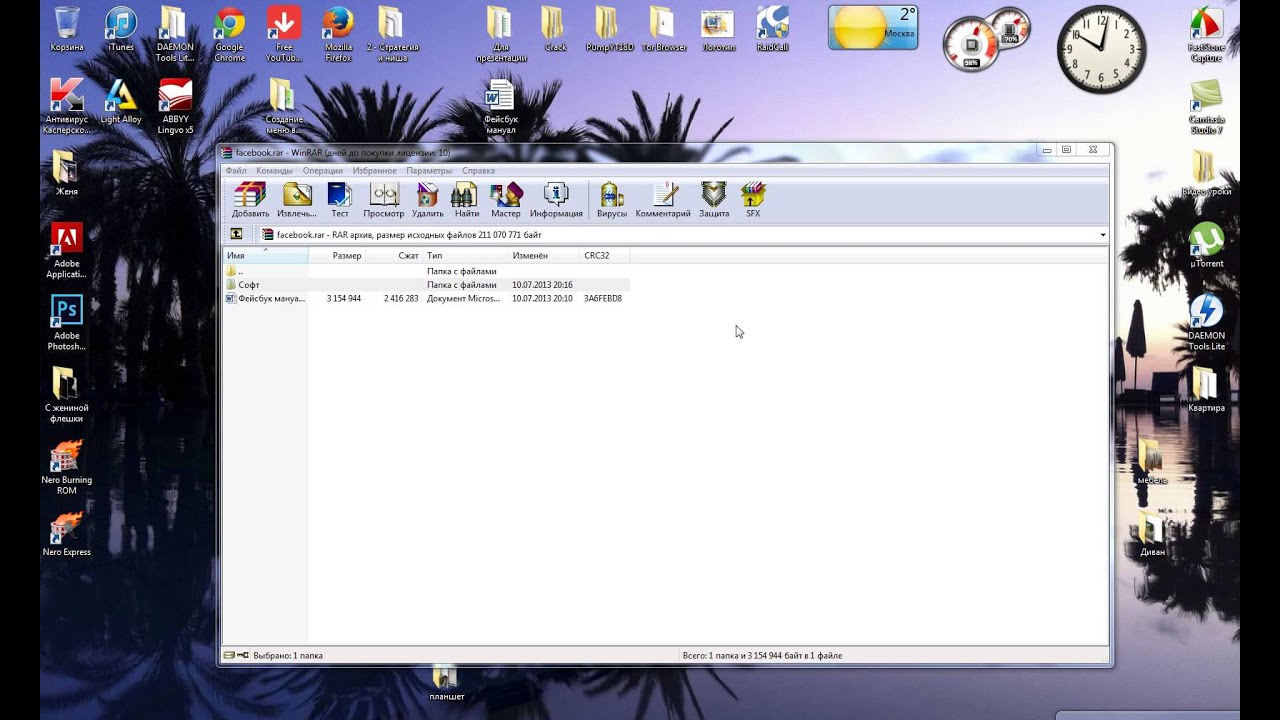Select the iTunes desktop icon

coord(121,30)
